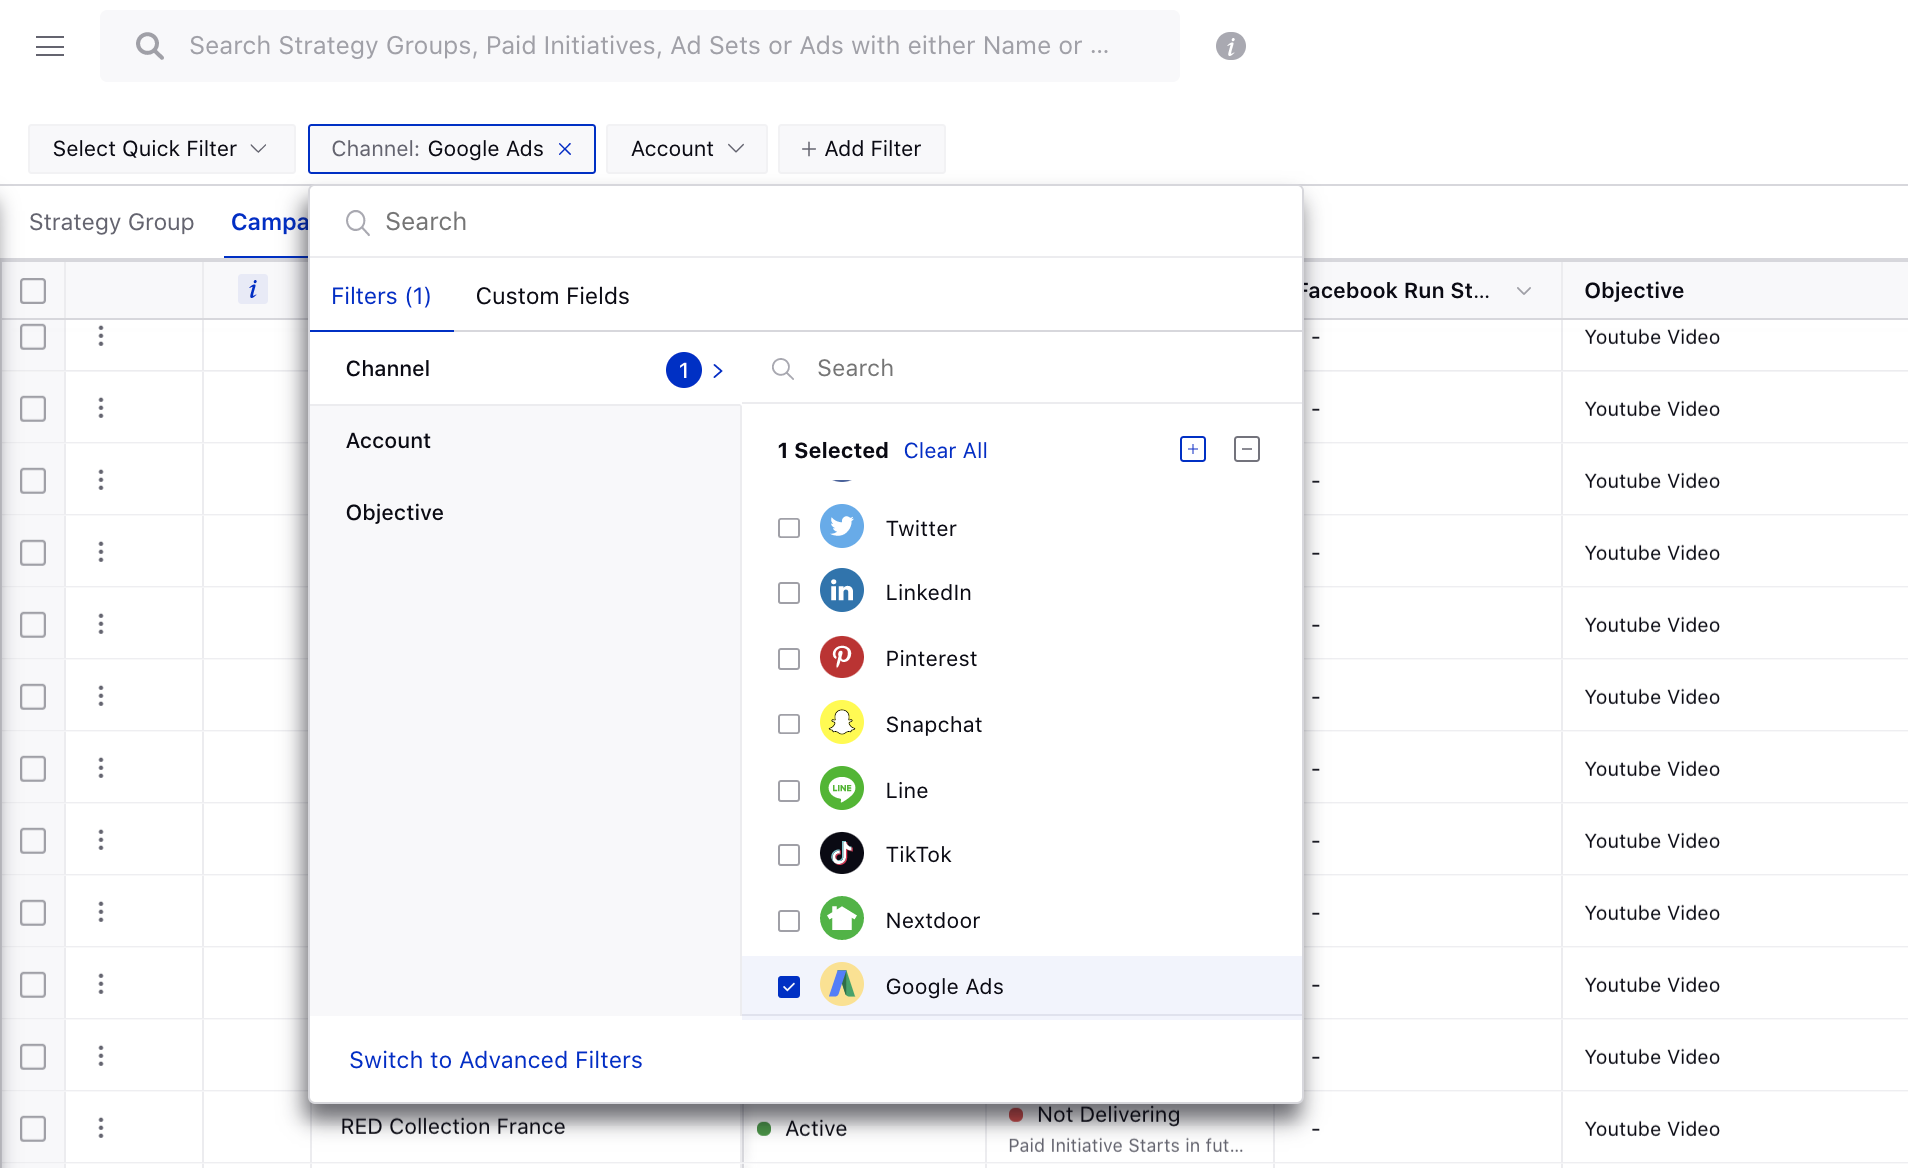Viewport: 1908px width, 1168px height.
Task: Remove the Channel: Google Ads filter chip
Action: click(565, 149)
